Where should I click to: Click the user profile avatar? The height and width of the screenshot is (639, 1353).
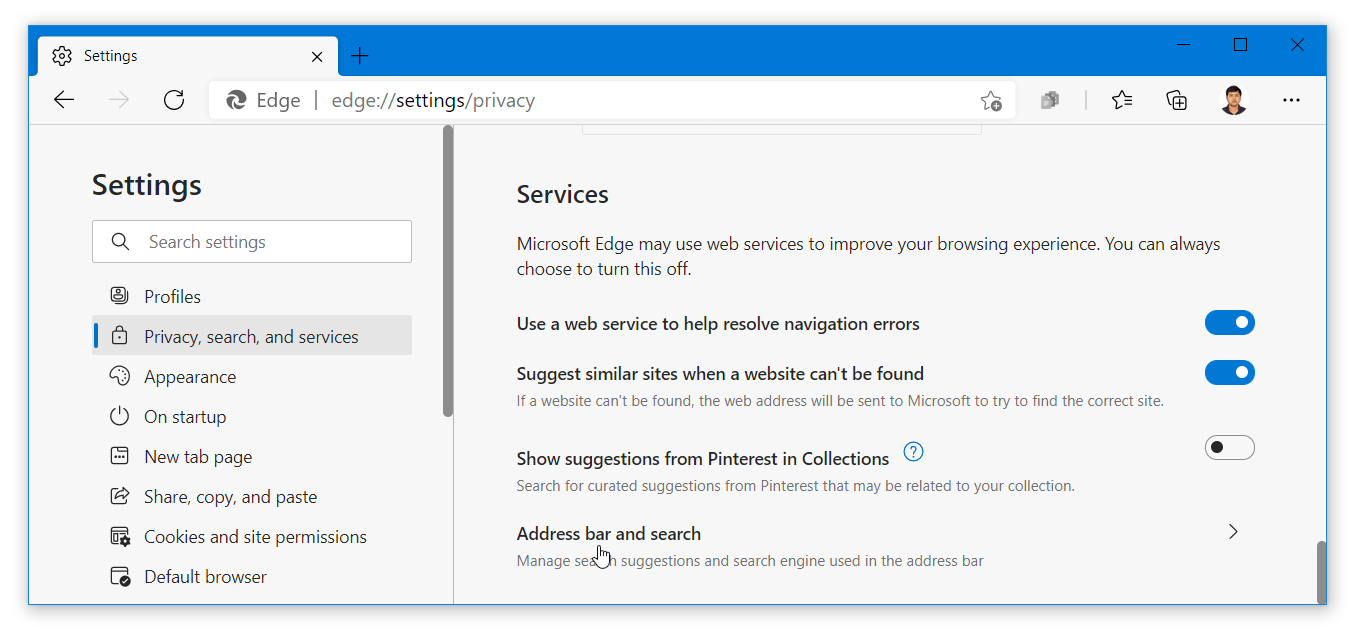tap(1234, 100)
